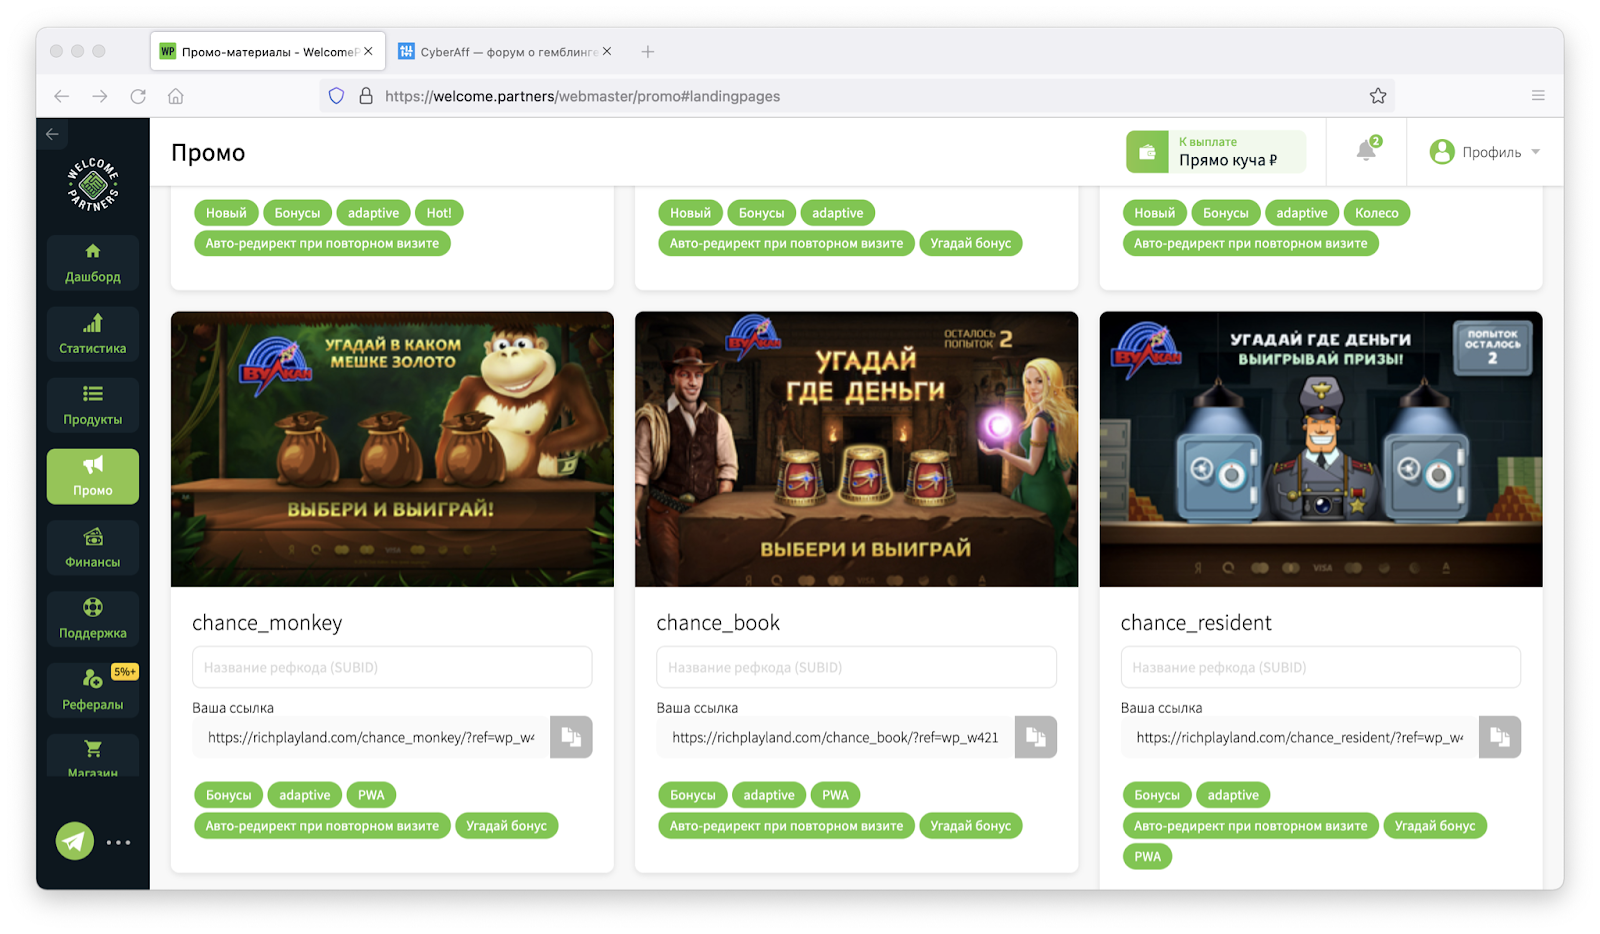
Task: Click the 5%+ badge on Рефералы
Action: click(x=125, y=672)
